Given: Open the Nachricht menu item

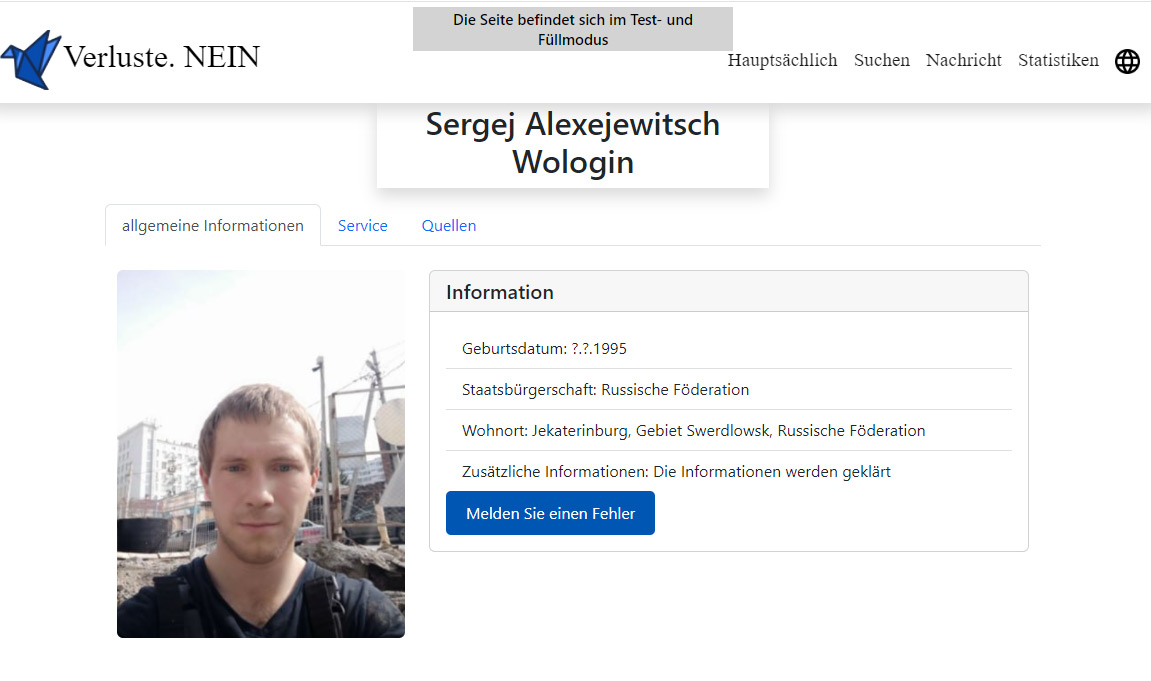Looking at the screenshot, I should tap(963, 60).
